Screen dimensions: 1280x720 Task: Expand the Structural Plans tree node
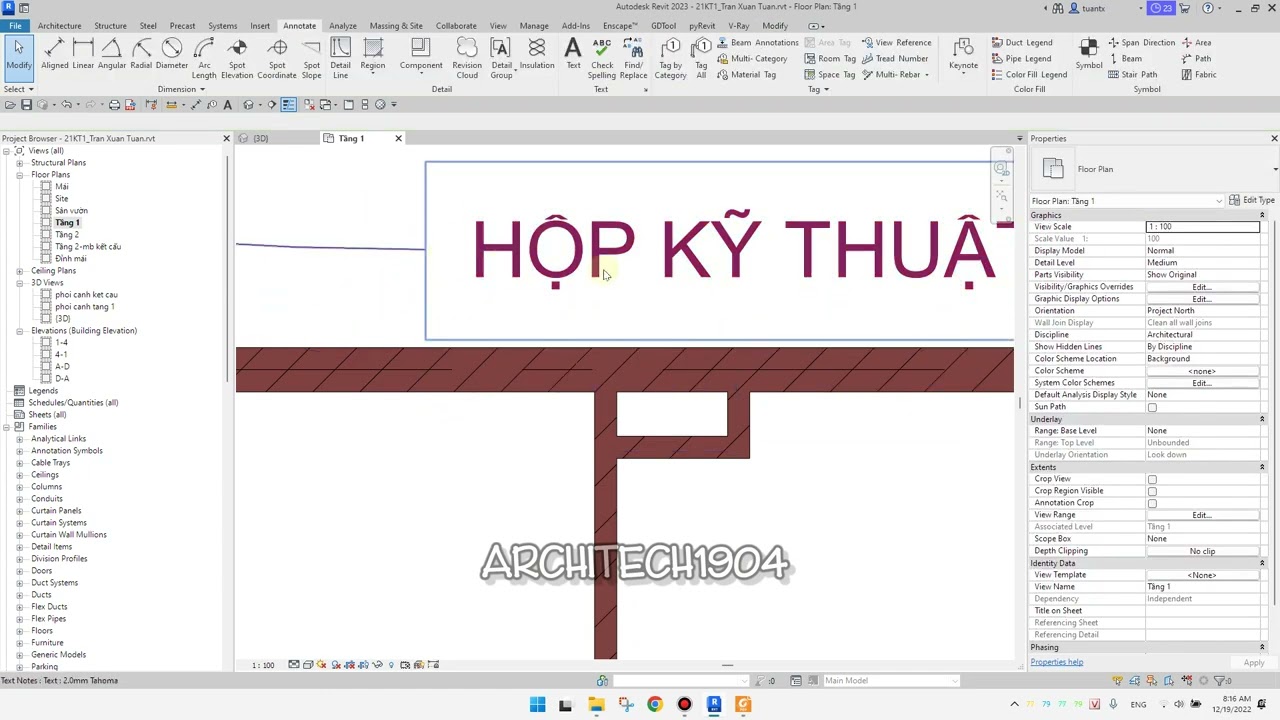click(x=19, y=163)
